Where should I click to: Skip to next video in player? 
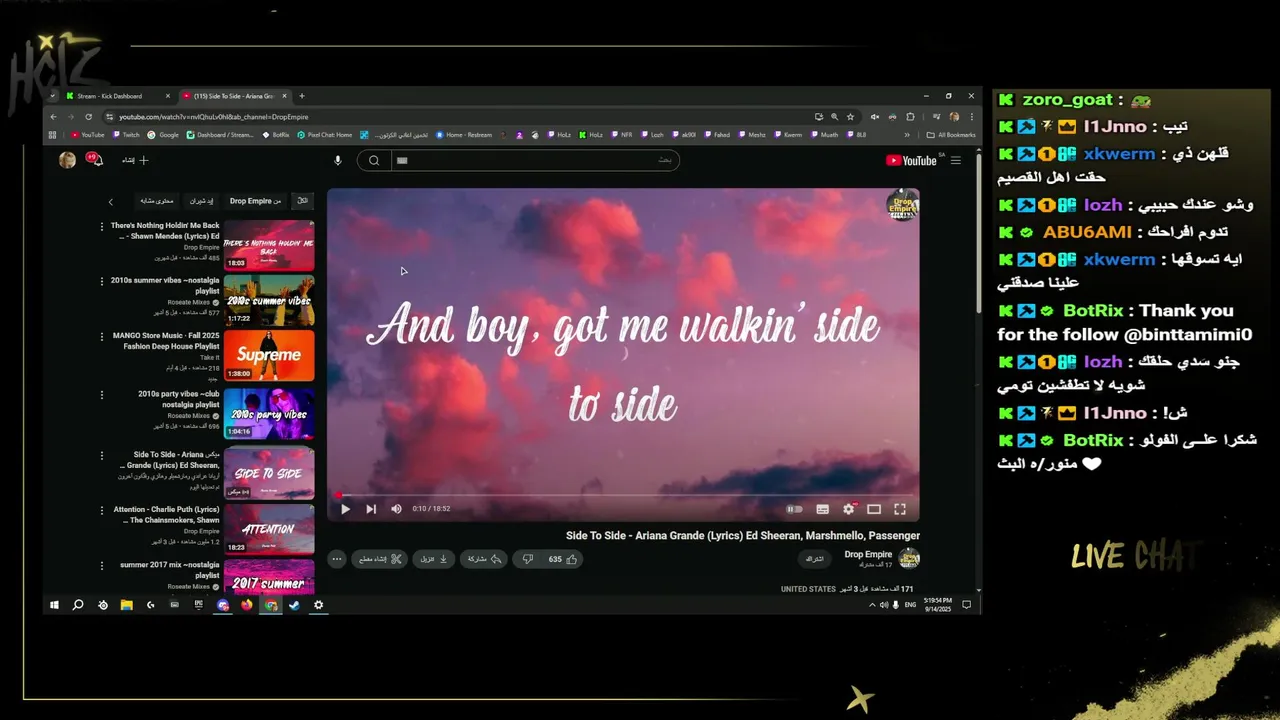[371, 509]
